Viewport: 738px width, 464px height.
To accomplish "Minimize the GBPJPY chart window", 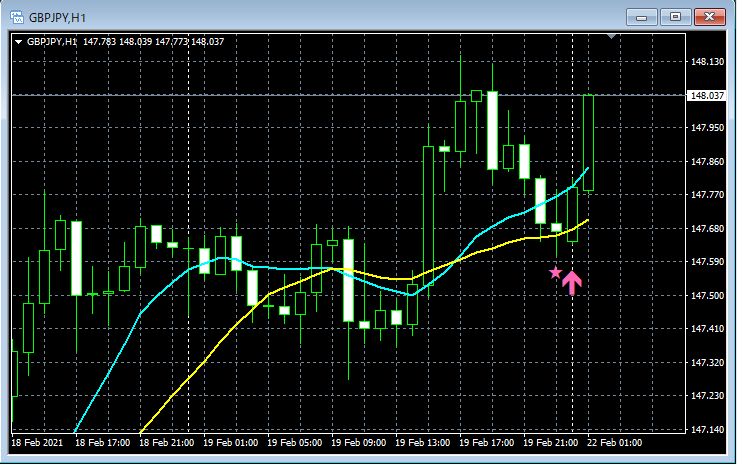I will pyautogui.click(x=641, y=17).
